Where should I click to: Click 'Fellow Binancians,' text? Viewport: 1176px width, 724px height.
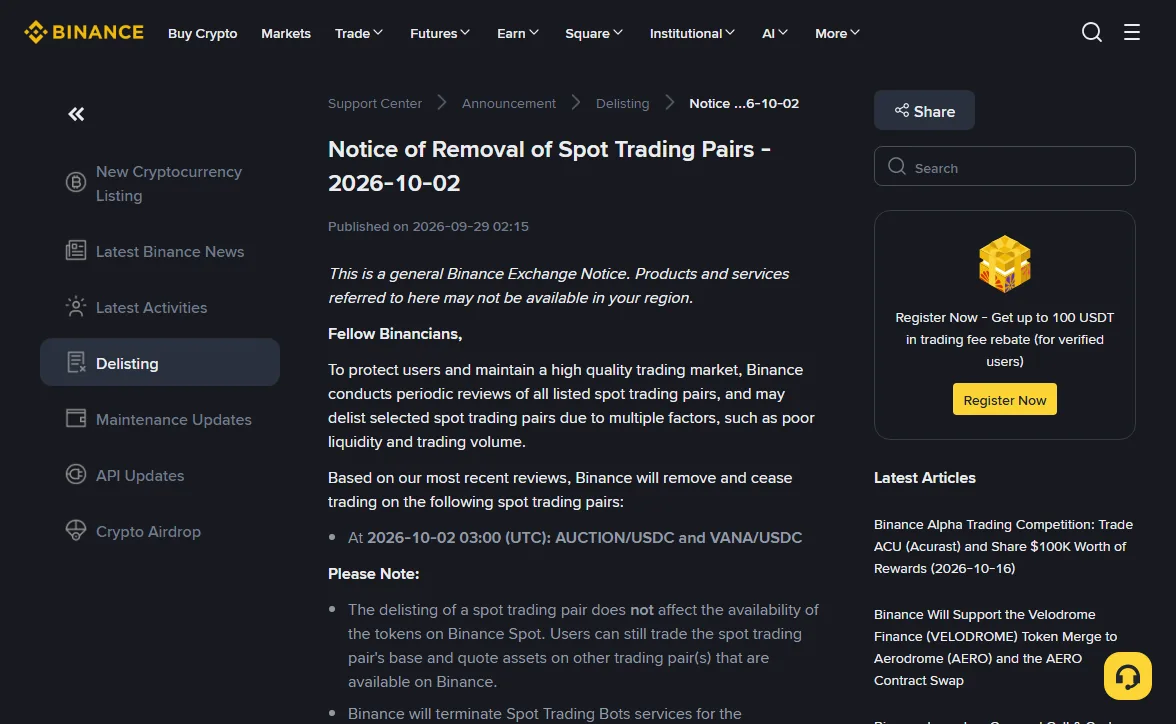(x=395, y=334)
